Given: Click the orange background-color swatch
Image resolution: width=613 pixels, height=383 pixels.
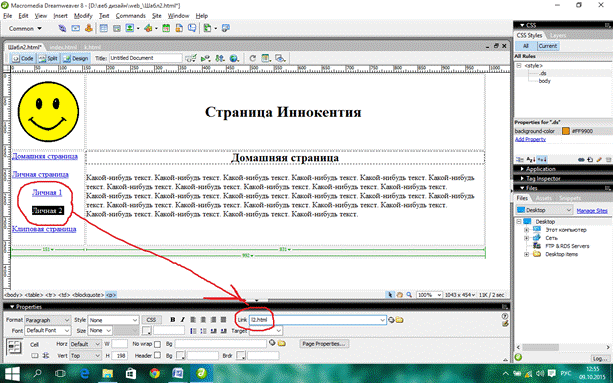Looking at the screenshot, I should [x=565, y=131].
